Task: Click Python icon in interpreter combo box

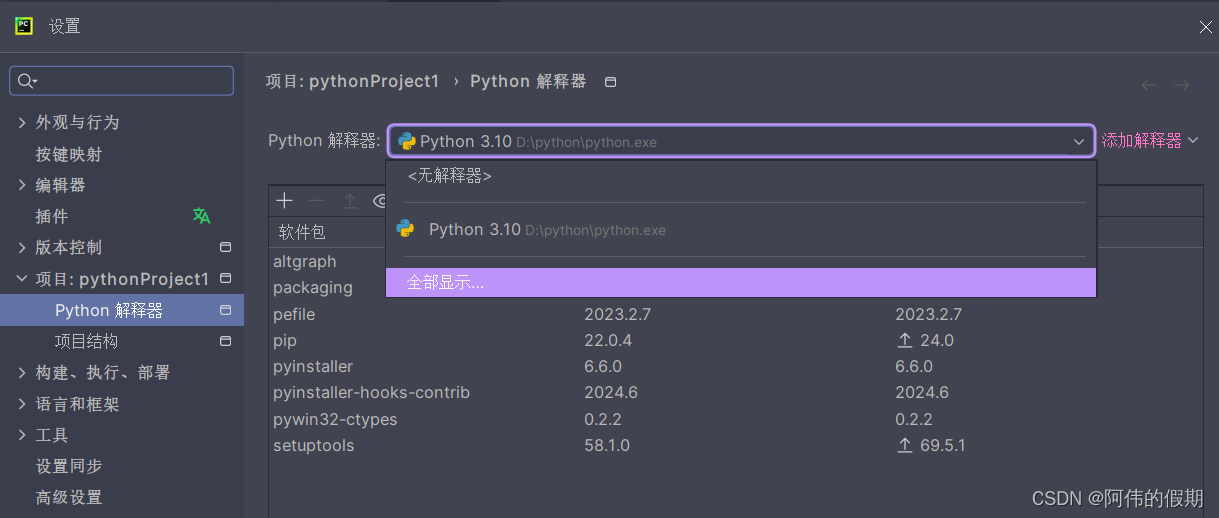Action: (x=406, y=141)
